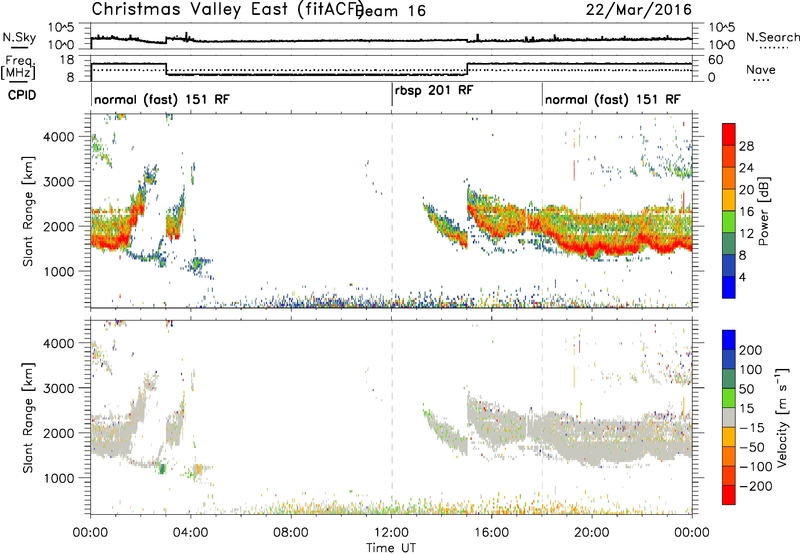Click the title 'Christmas Valley East (fitACF)'
The height and width of the screenshot is (554, 800).
pos(228,10)
